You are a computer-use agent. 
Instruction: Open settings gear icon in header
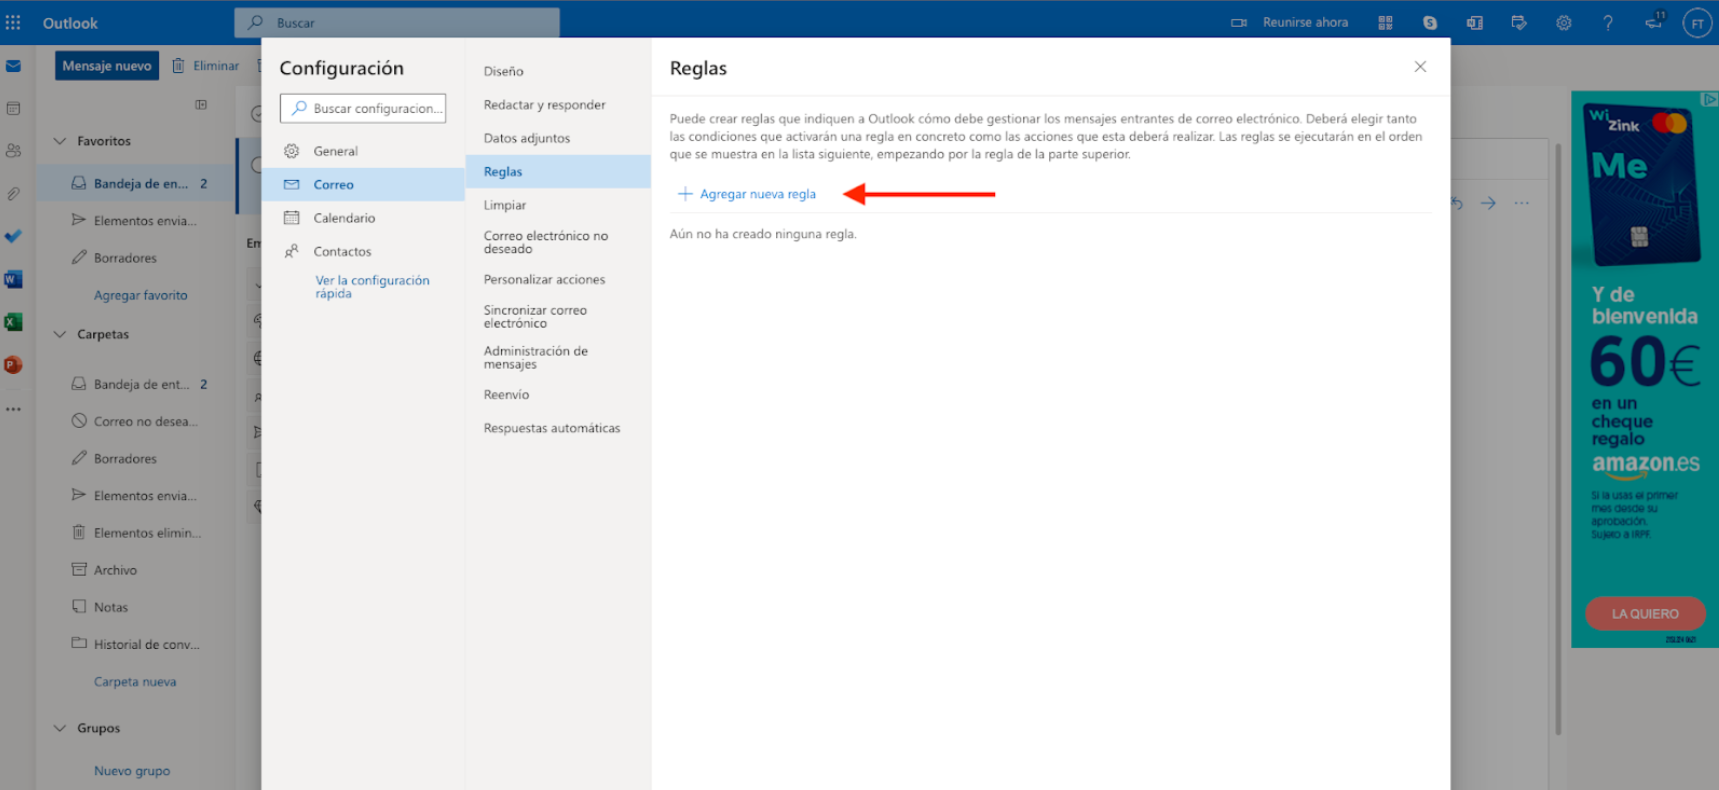pos(1564,23)
